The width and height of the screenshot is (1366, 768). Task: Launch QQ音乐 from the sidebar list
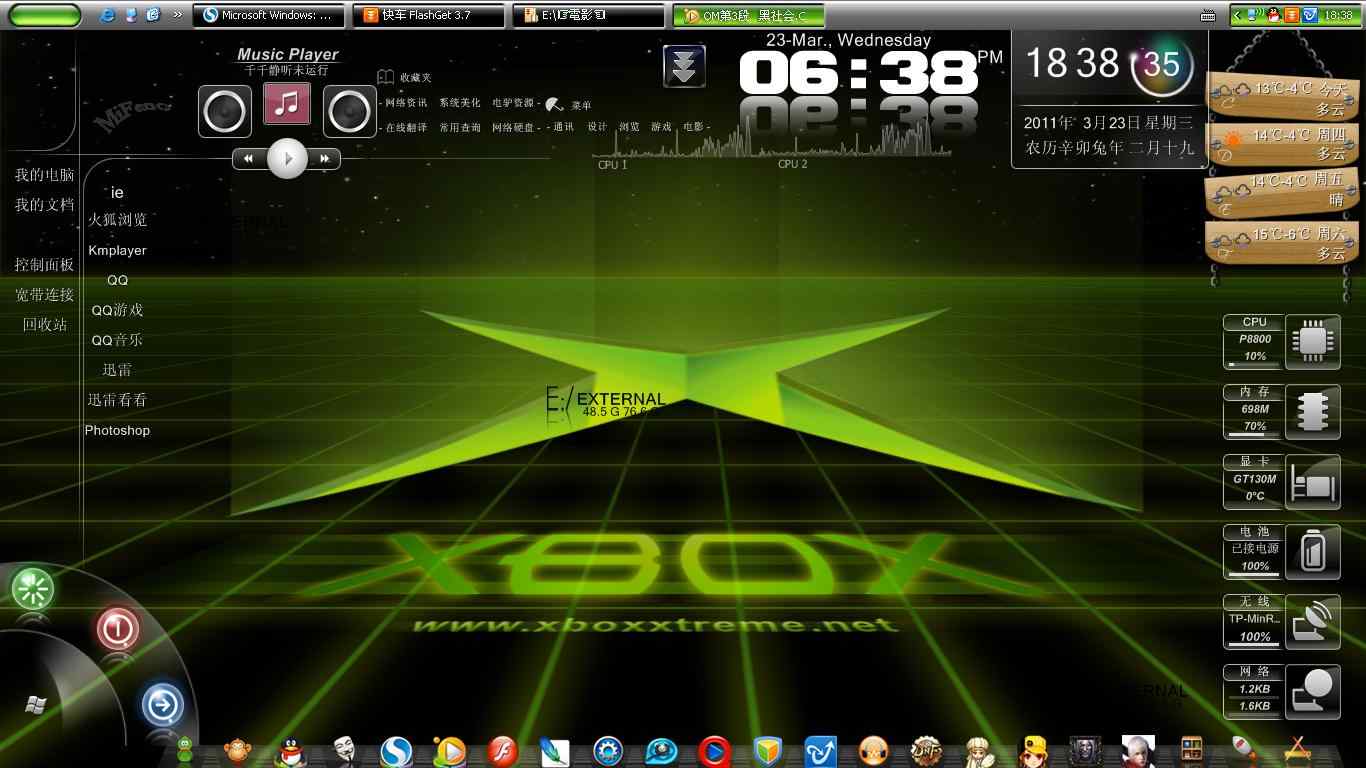[117, 340]
